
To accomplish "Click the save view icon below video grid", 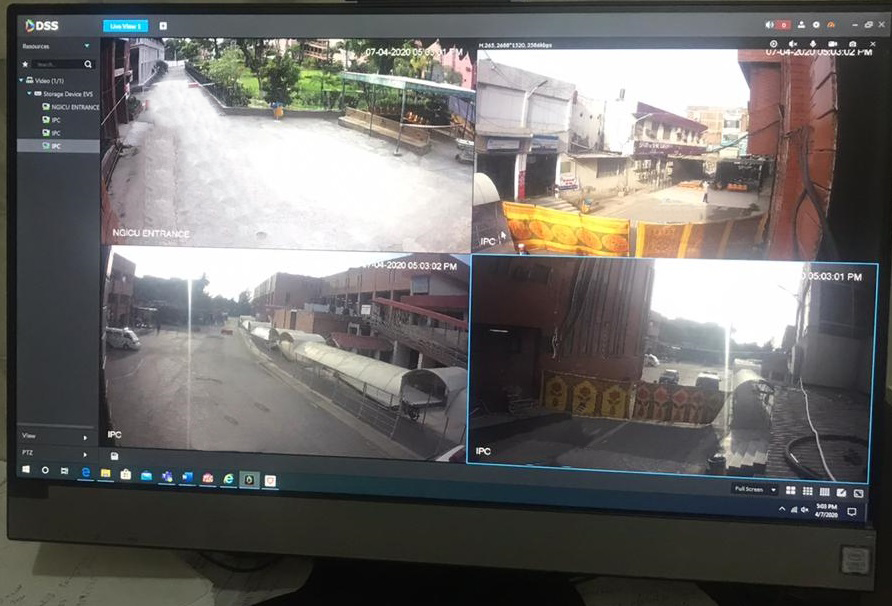I will tap(115, 456).
